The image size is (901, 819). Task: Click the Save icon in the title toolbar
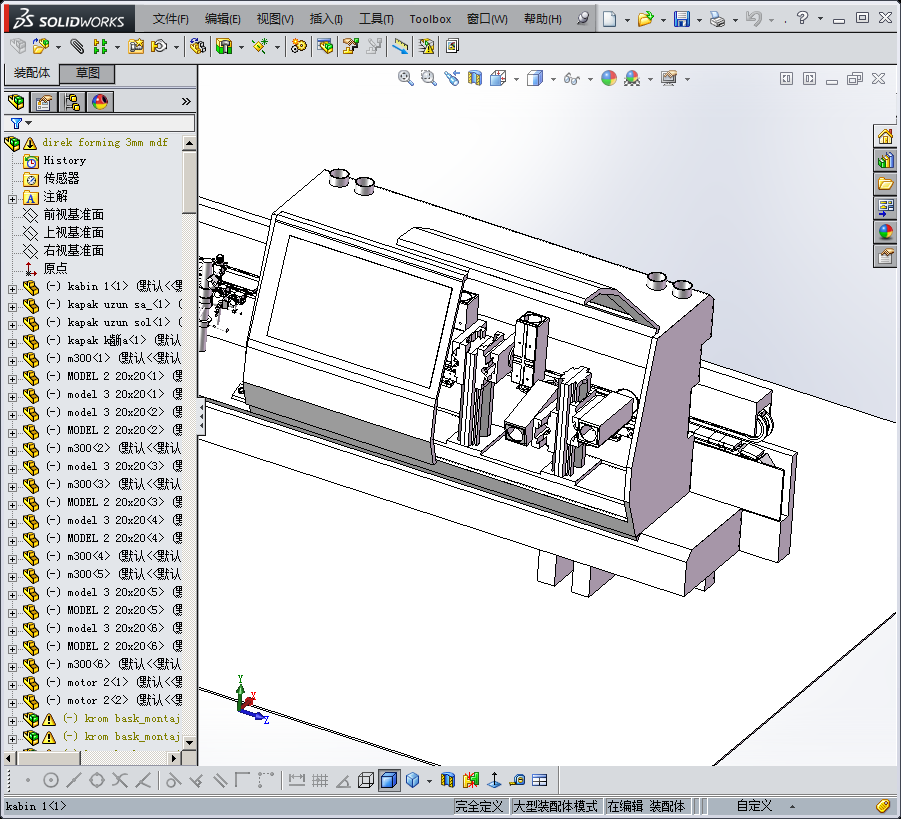click(681, 19)
